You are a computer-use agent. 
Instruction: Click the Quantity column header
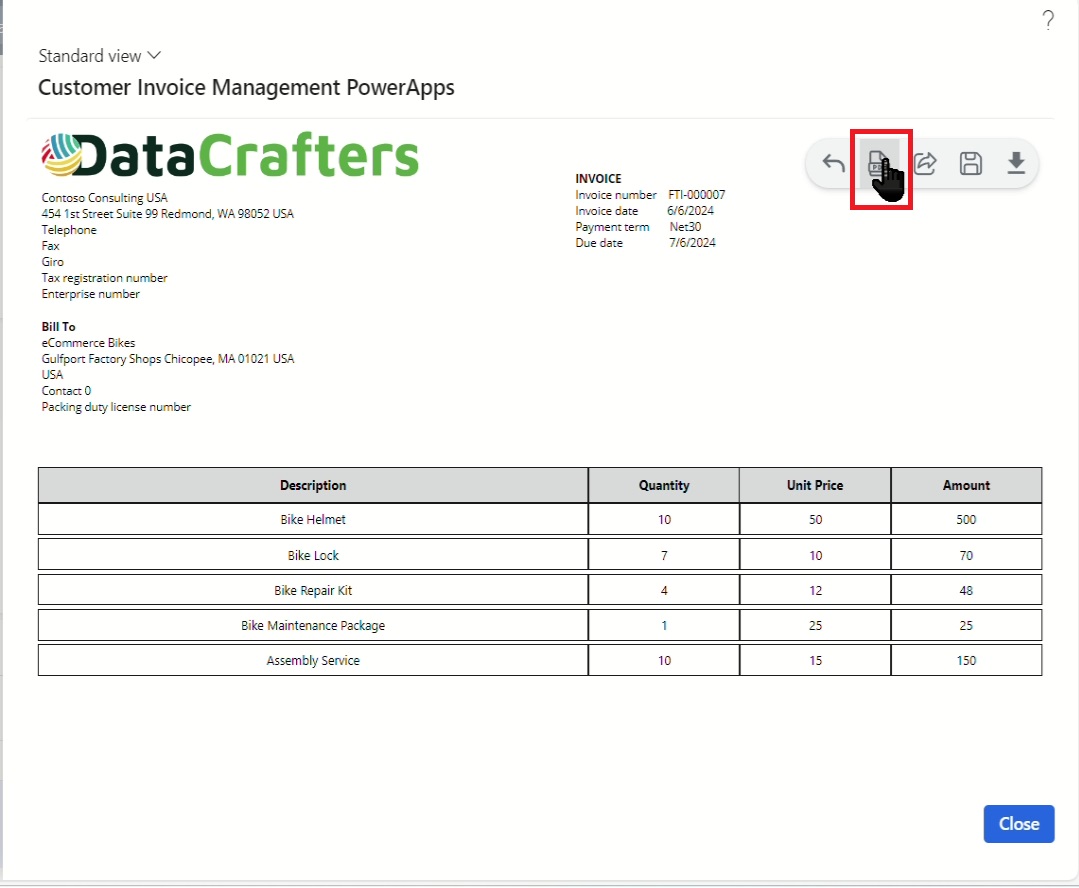(x=664, y=485)
